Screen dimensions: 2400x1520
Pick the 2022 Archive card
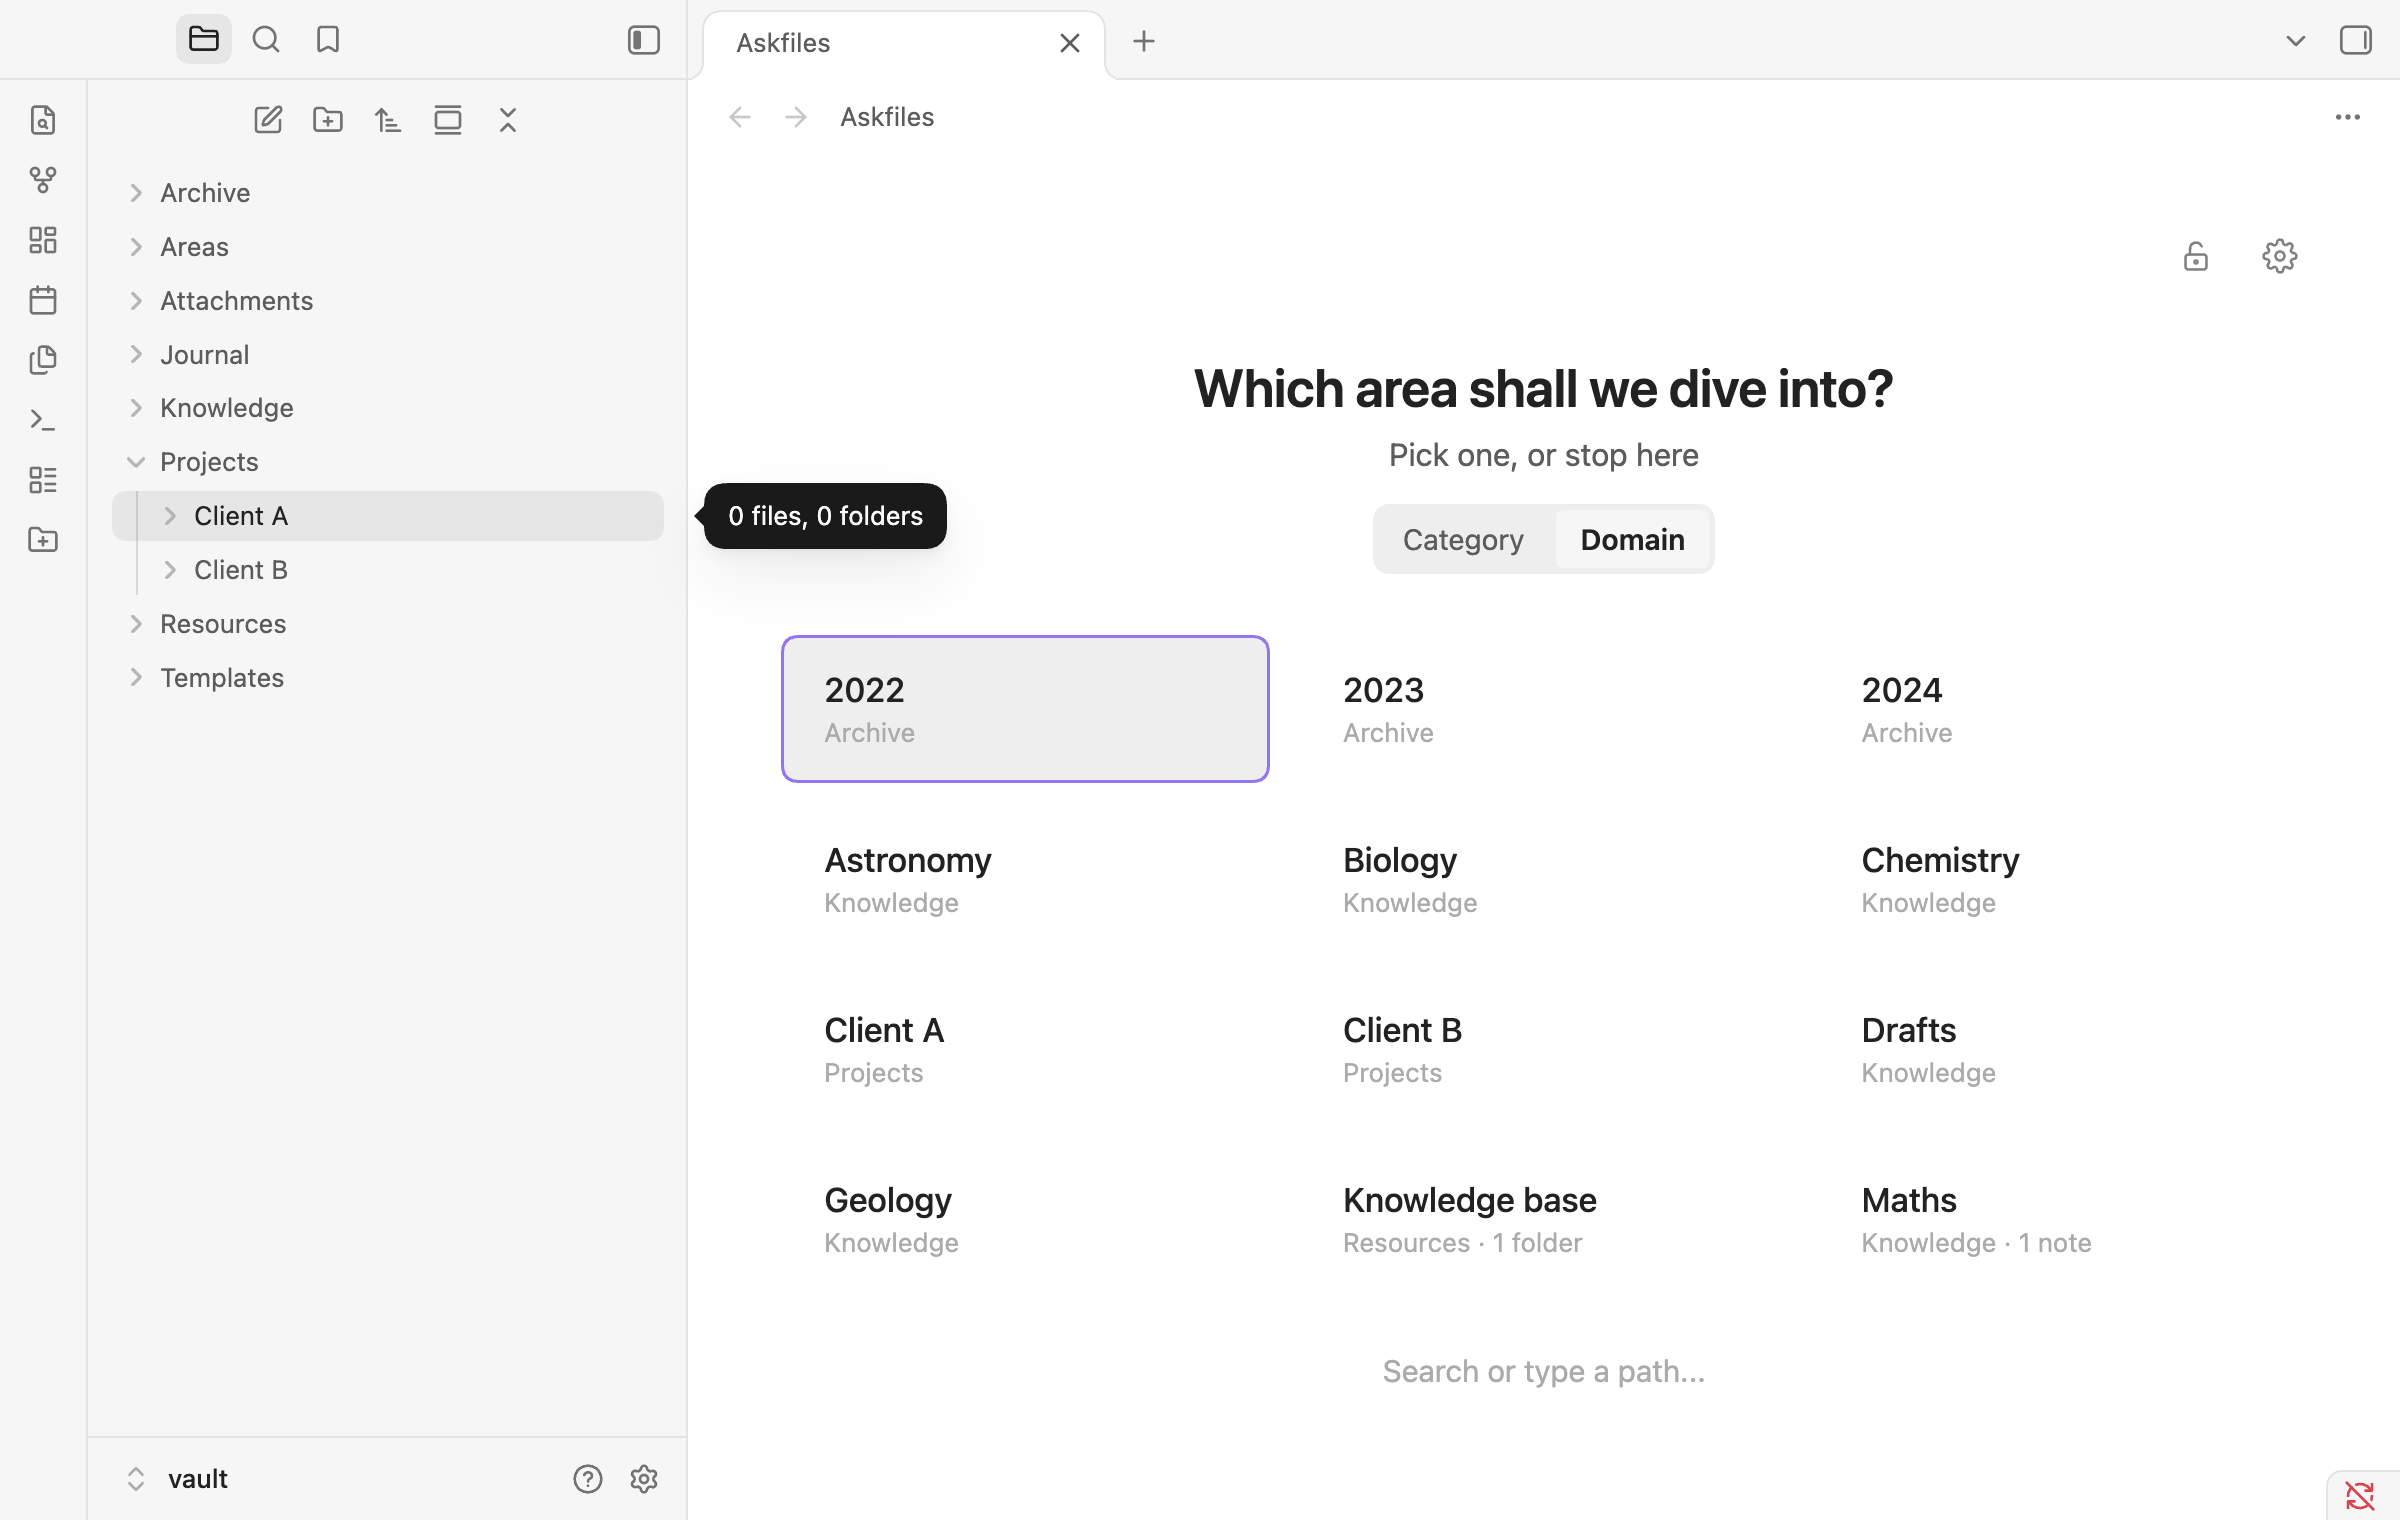[1025, 709]
